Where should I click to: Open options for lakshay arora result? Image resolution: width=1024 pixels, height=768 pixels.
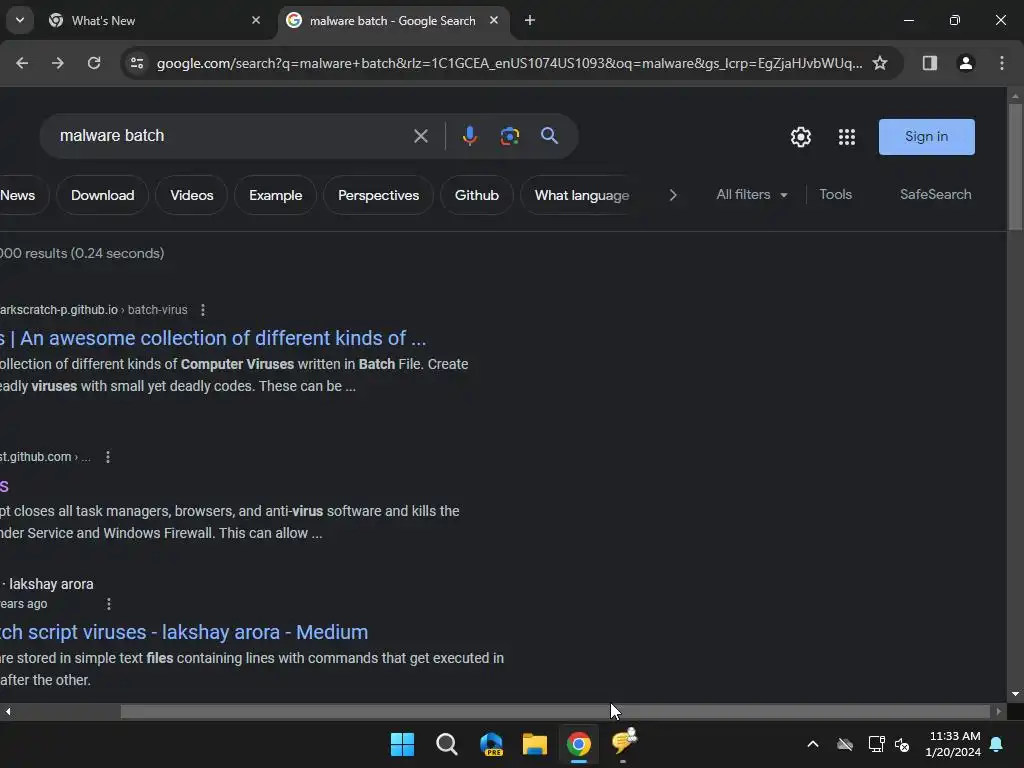click(x=108, y=604)
